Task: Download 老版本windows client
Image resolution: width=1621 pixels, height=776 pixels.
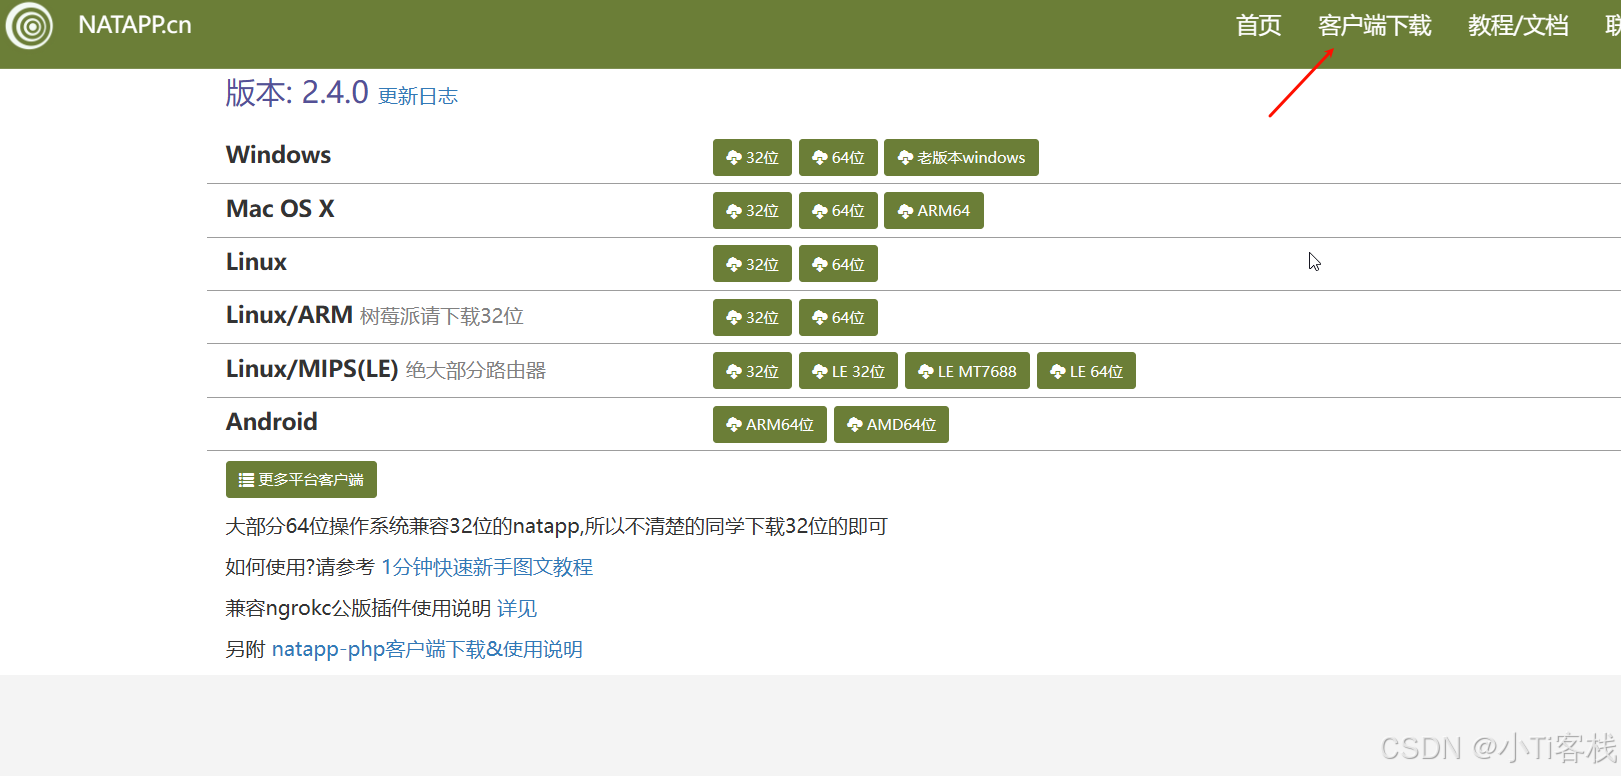Action: click(x=961, y=157)
